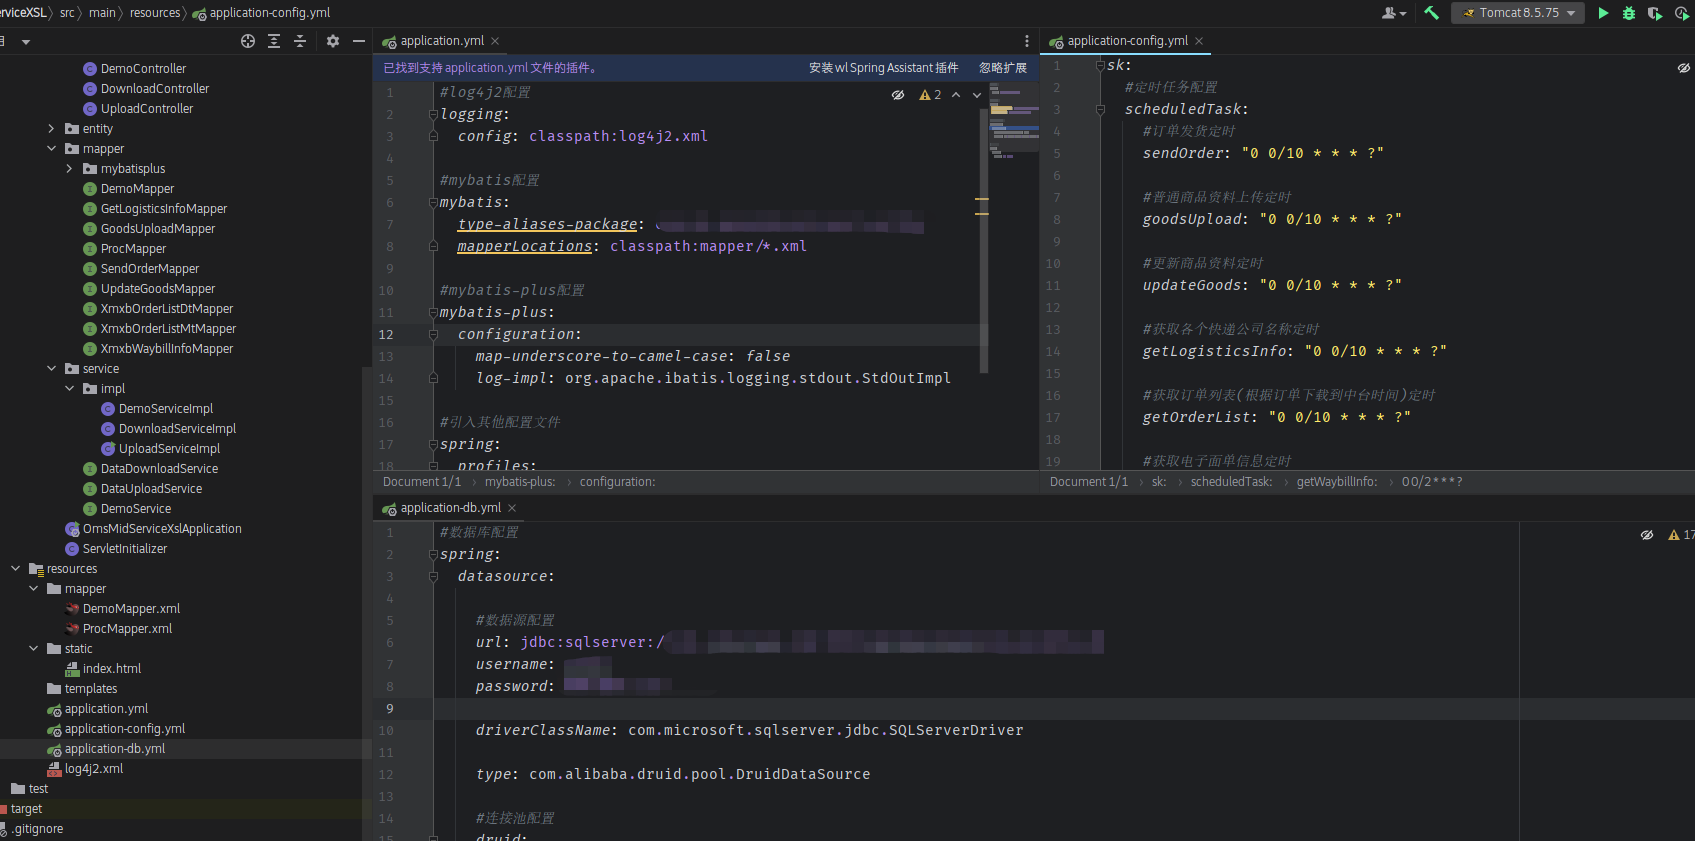Switch to application.yml editor tab
The image size is (1695, 841).
tap(441, 41)
